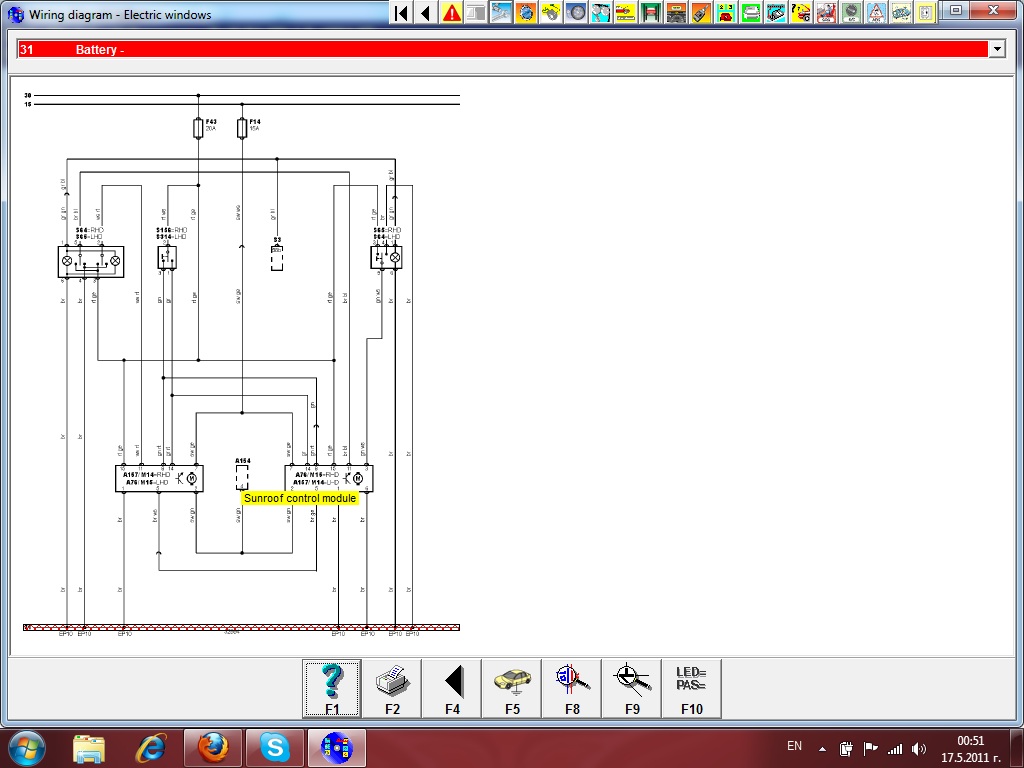Click the key fob icon in top toolbar
This screenshot has width=1024, height=768.
click(701, 13)
